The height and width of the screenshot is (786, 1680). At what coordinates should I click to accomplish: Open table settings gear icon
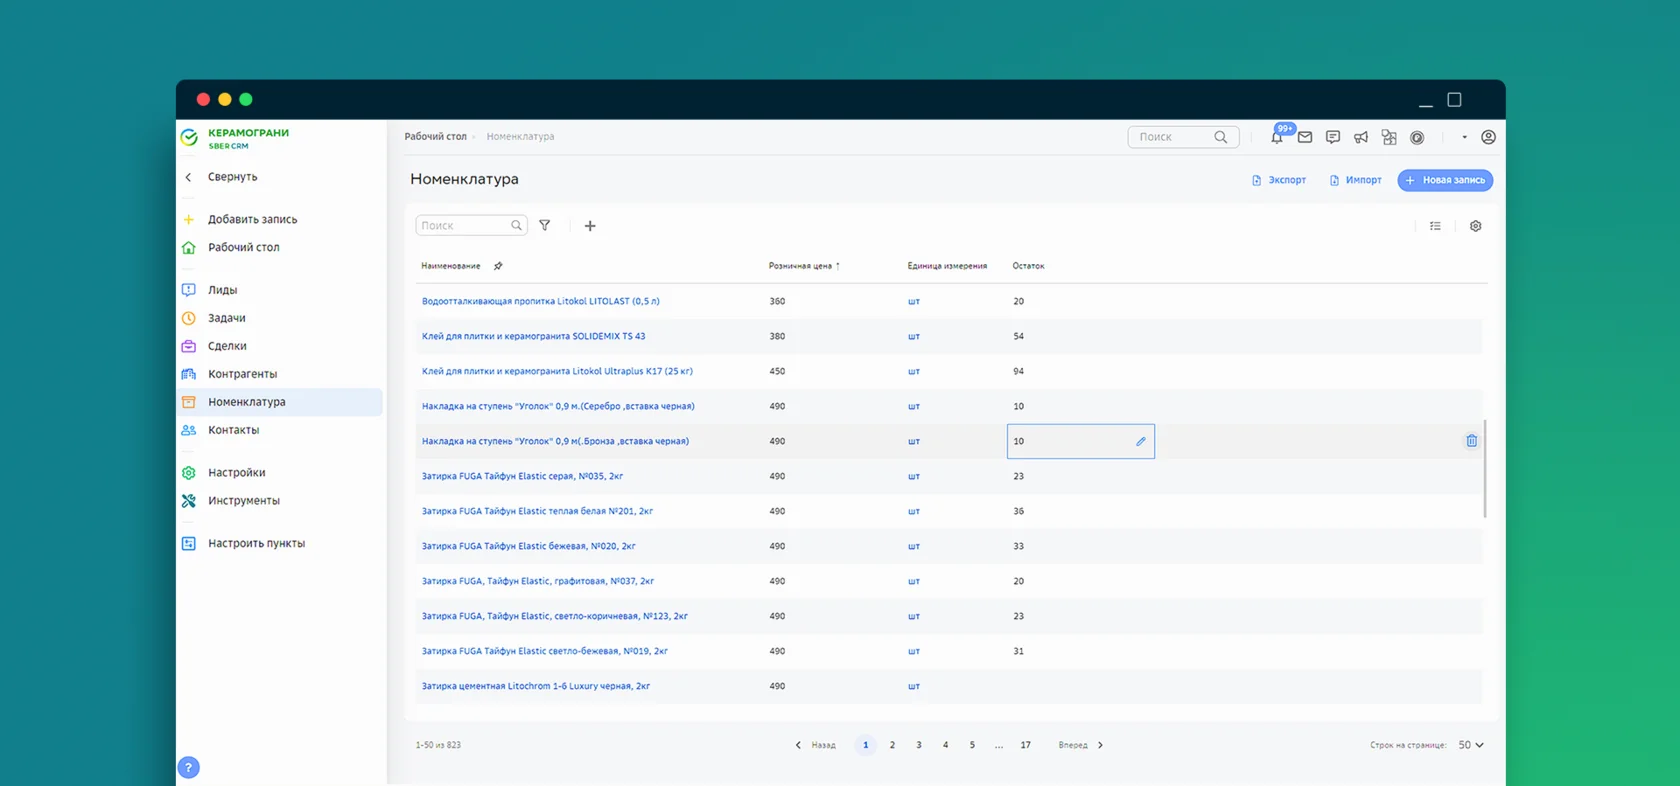point(1475,226)
